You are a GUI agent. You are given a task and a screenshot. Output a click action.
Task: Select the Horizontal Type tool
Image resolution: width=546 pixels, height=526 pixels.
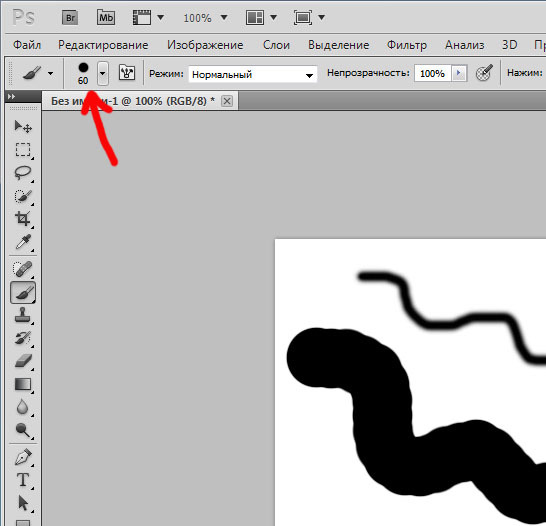(23, 480)
